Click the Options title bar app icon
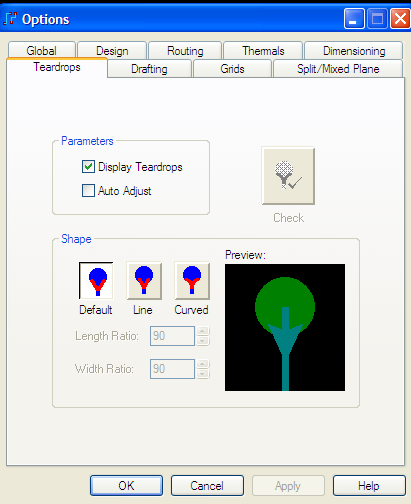 10,19
